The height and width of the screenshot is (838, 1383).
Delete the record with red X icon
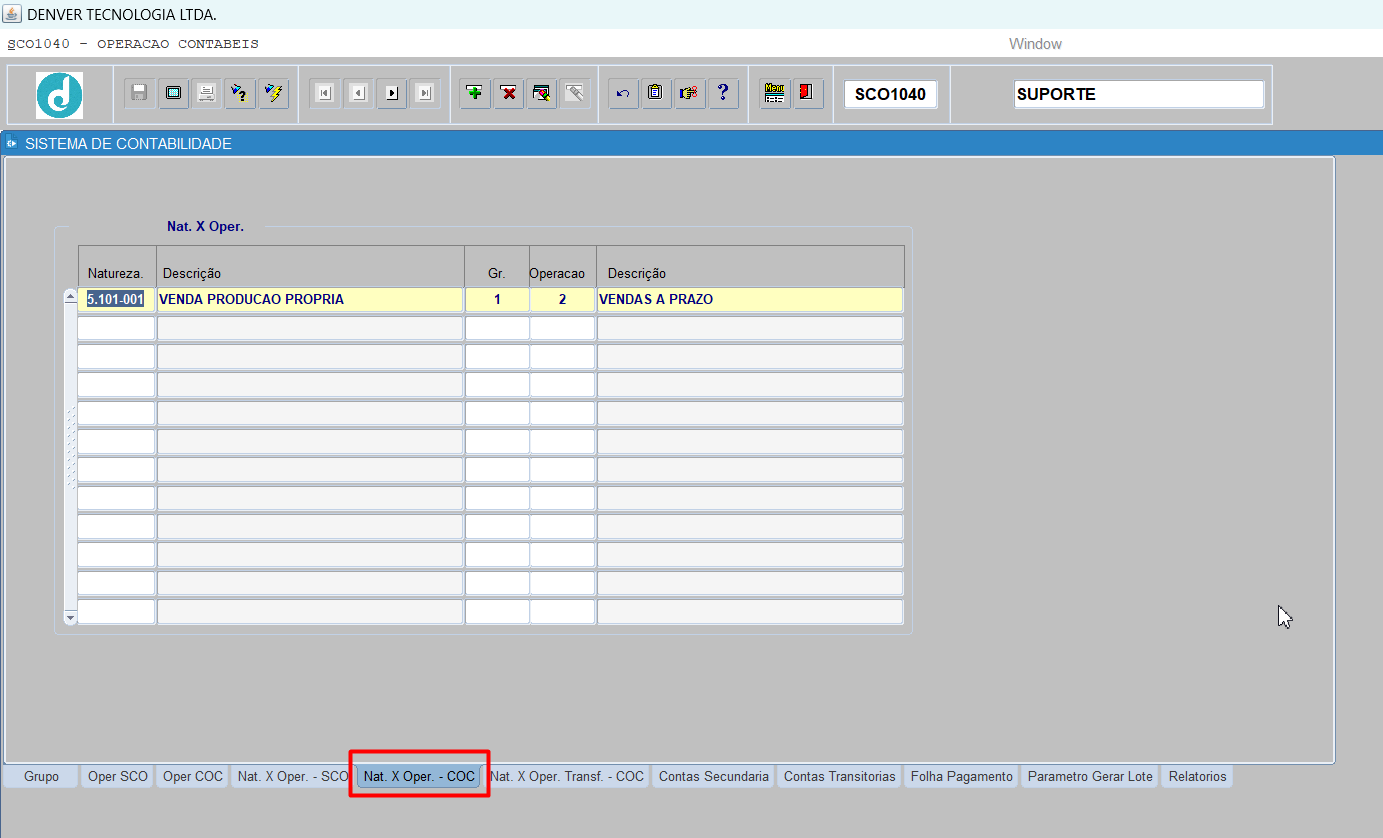(x=509, y=93)
